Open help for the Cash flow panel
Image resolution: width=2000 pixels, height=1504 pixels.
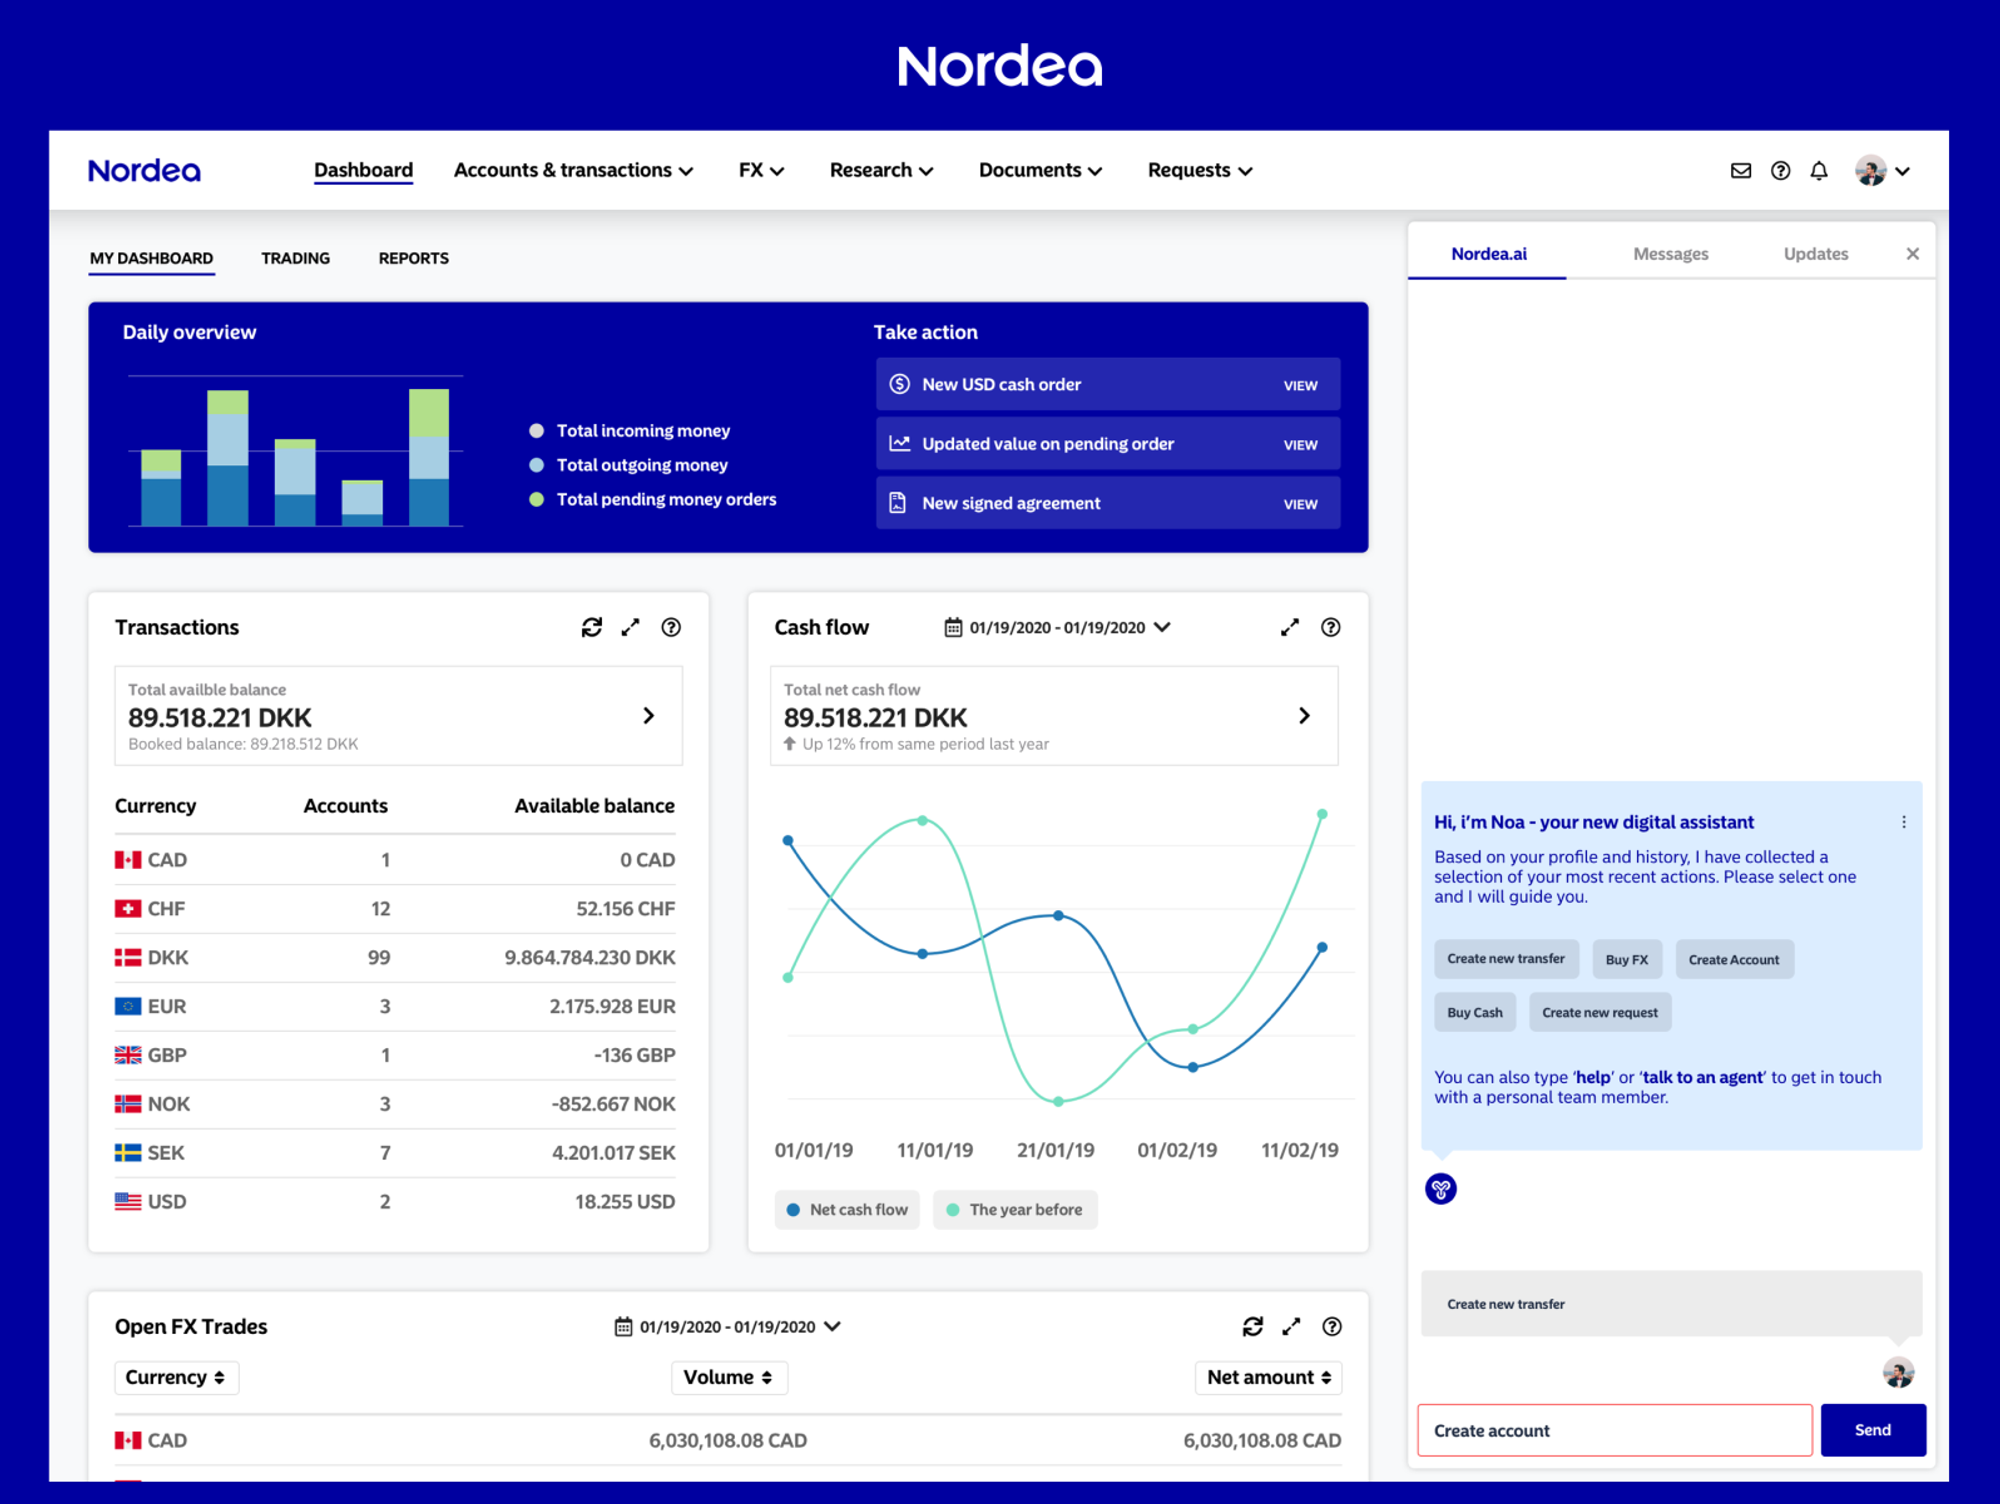click(x=1331, y=627)
